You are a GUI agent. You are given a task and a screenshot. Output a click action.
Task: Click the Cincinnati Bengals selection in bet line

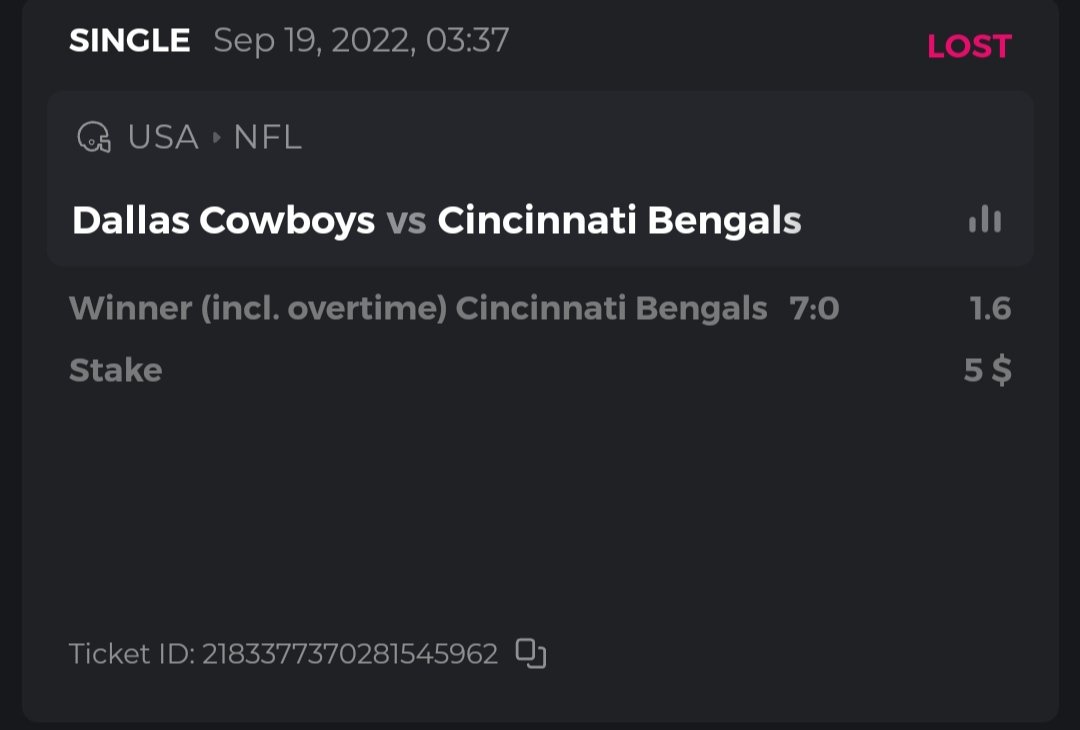click(611, 309)
